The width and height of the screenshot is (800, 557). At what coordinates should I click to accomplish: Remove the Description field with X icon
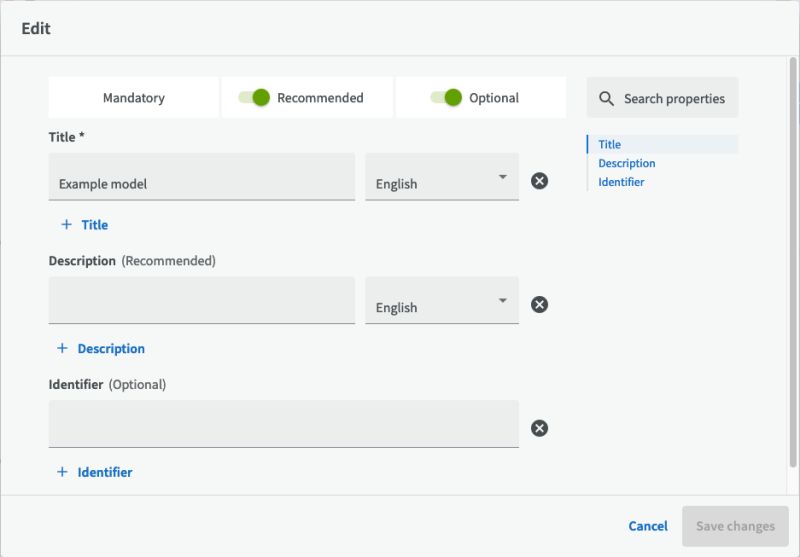pos(539,305)
